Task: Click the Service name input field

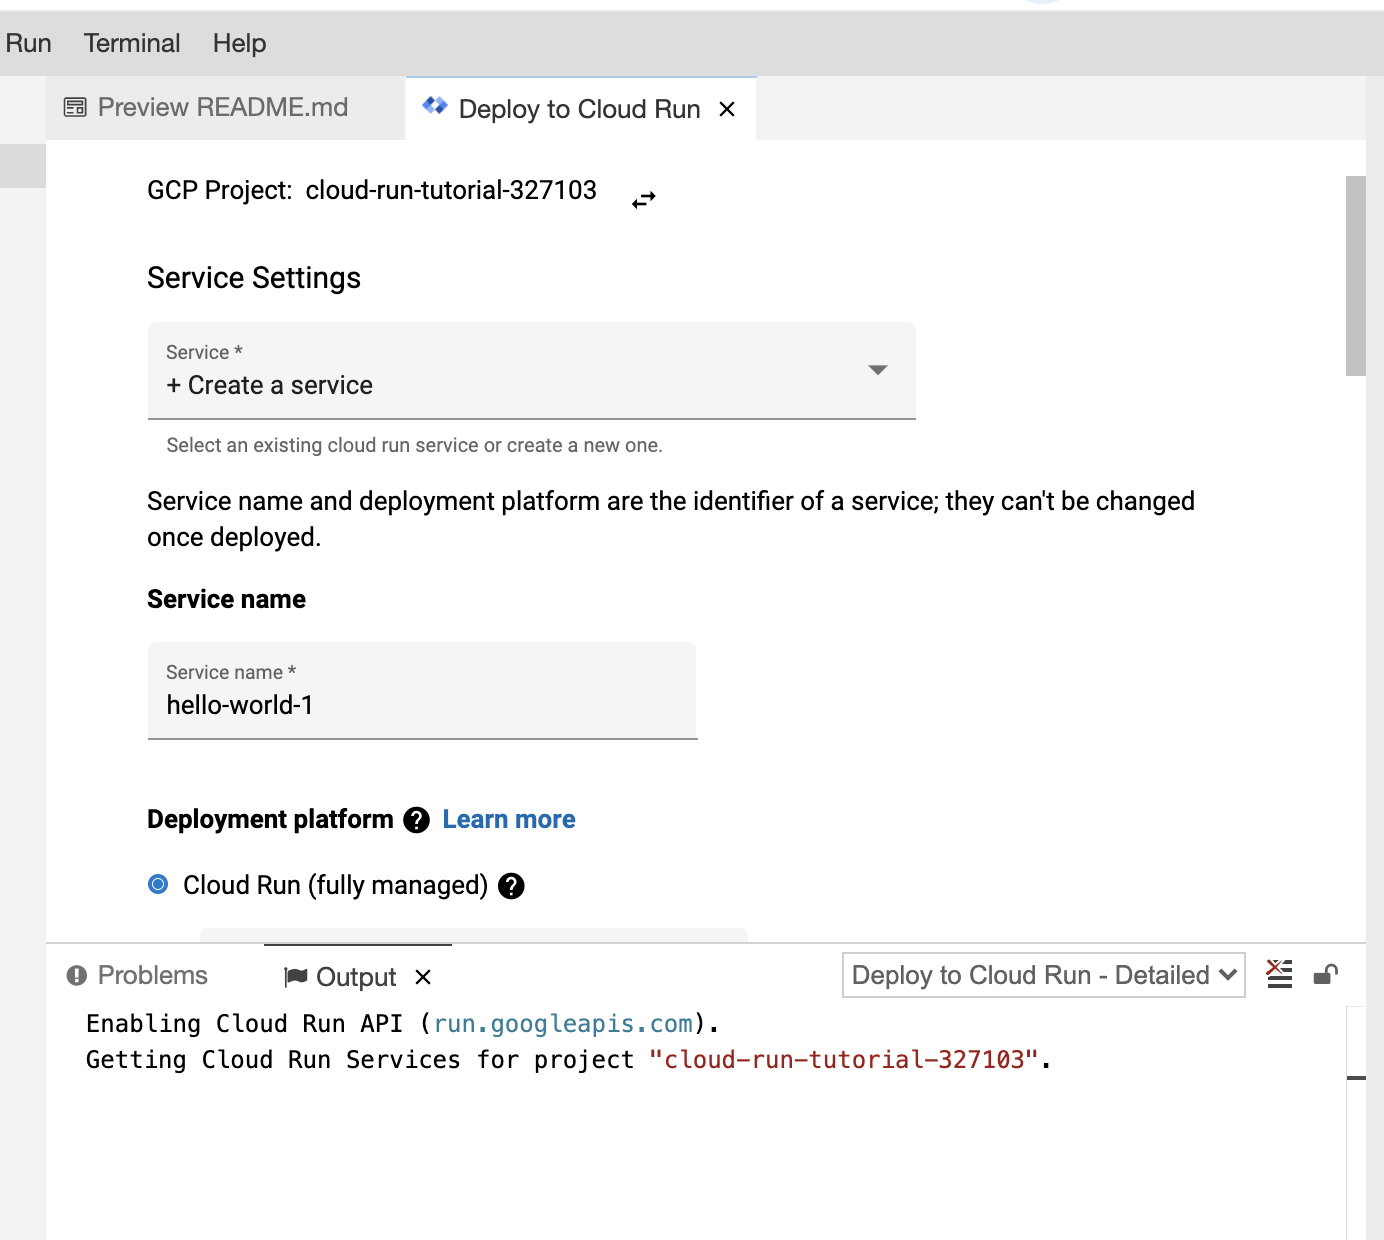Action: coord(422,691)
